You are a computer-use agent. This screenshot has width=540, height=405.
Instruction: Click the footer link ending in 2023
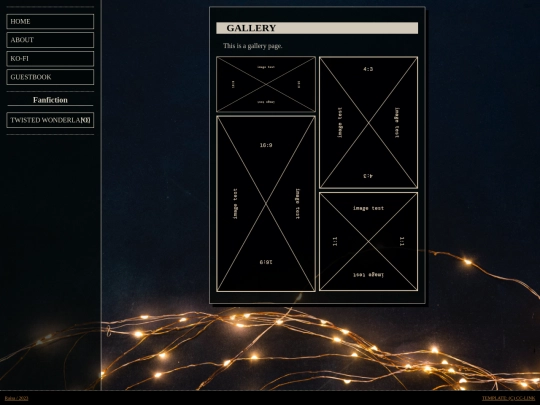coord(17,398)
